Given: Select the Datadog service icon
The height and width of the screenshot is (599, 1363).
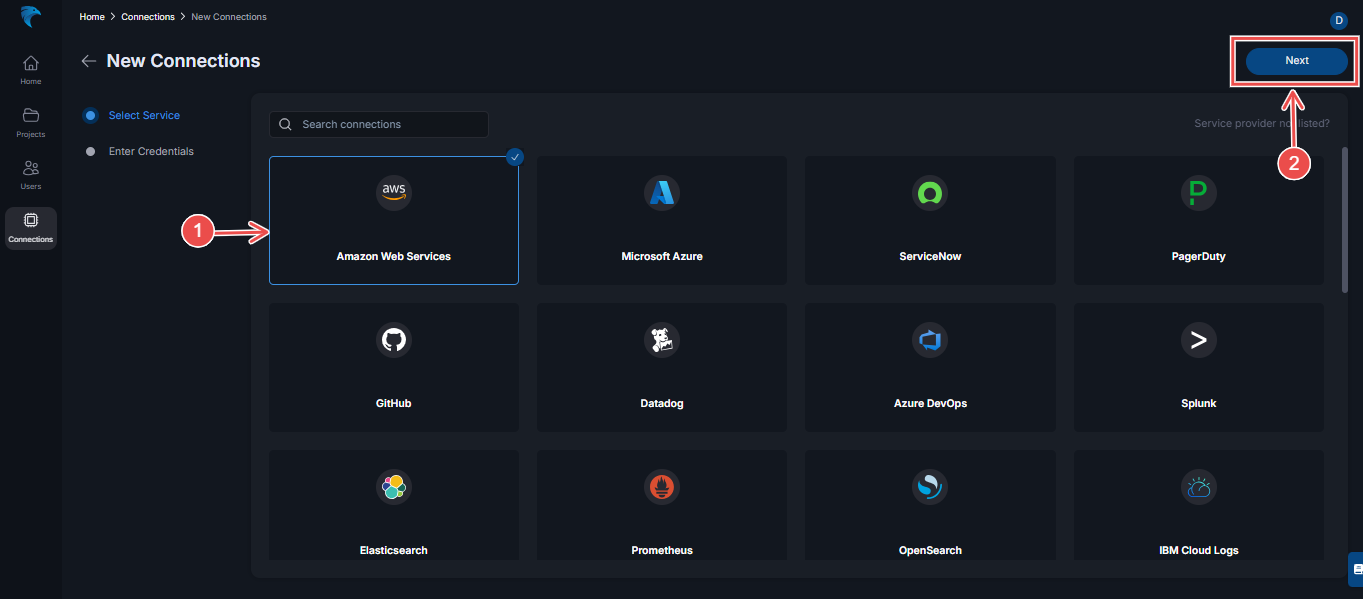Looking at the screenshot, I should point(661,340).
